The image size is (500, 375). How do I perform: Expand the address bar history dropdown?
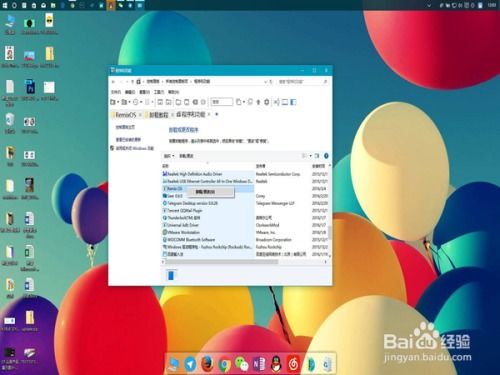tap(266, 81)
